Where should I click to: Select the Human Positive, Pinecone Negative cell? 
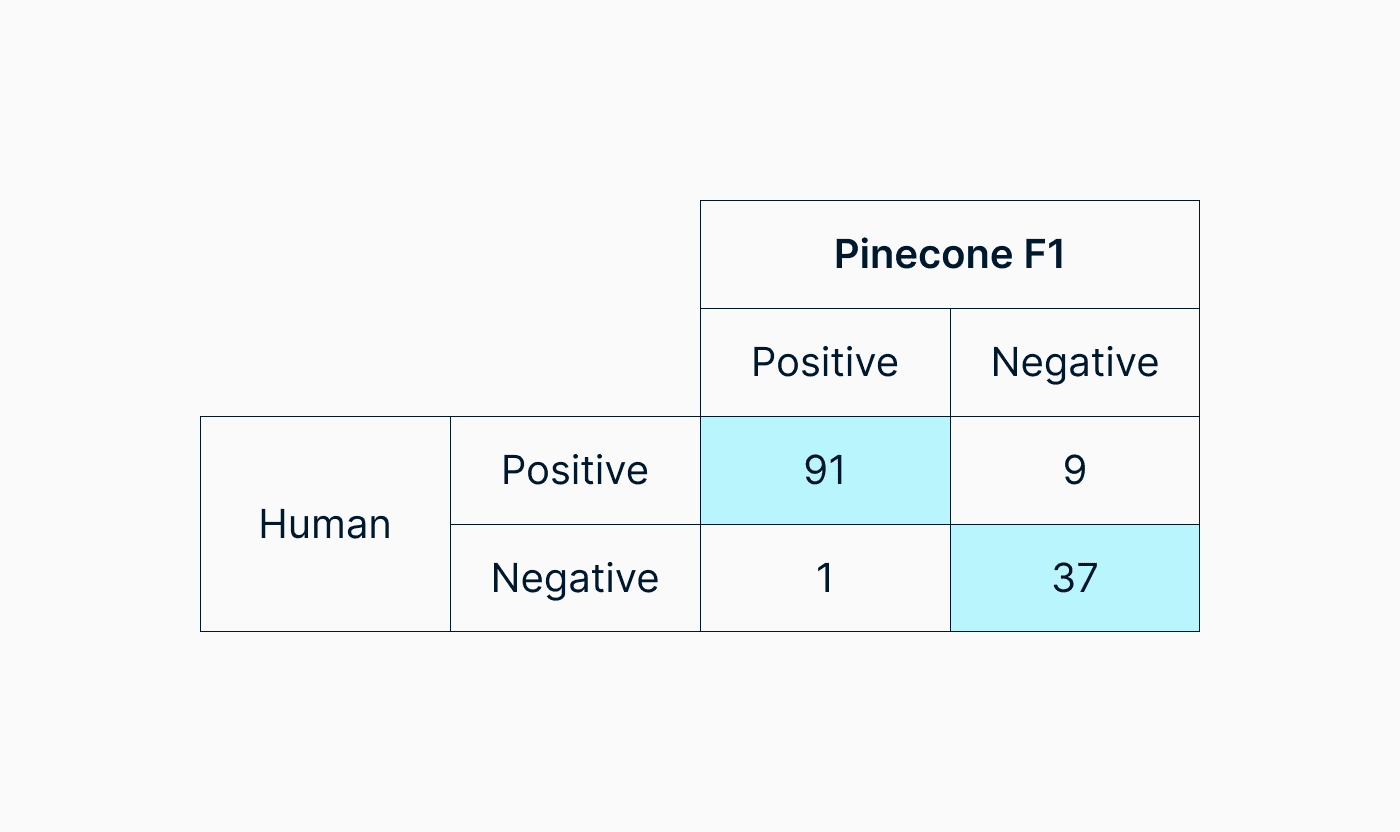(1074, 470)
